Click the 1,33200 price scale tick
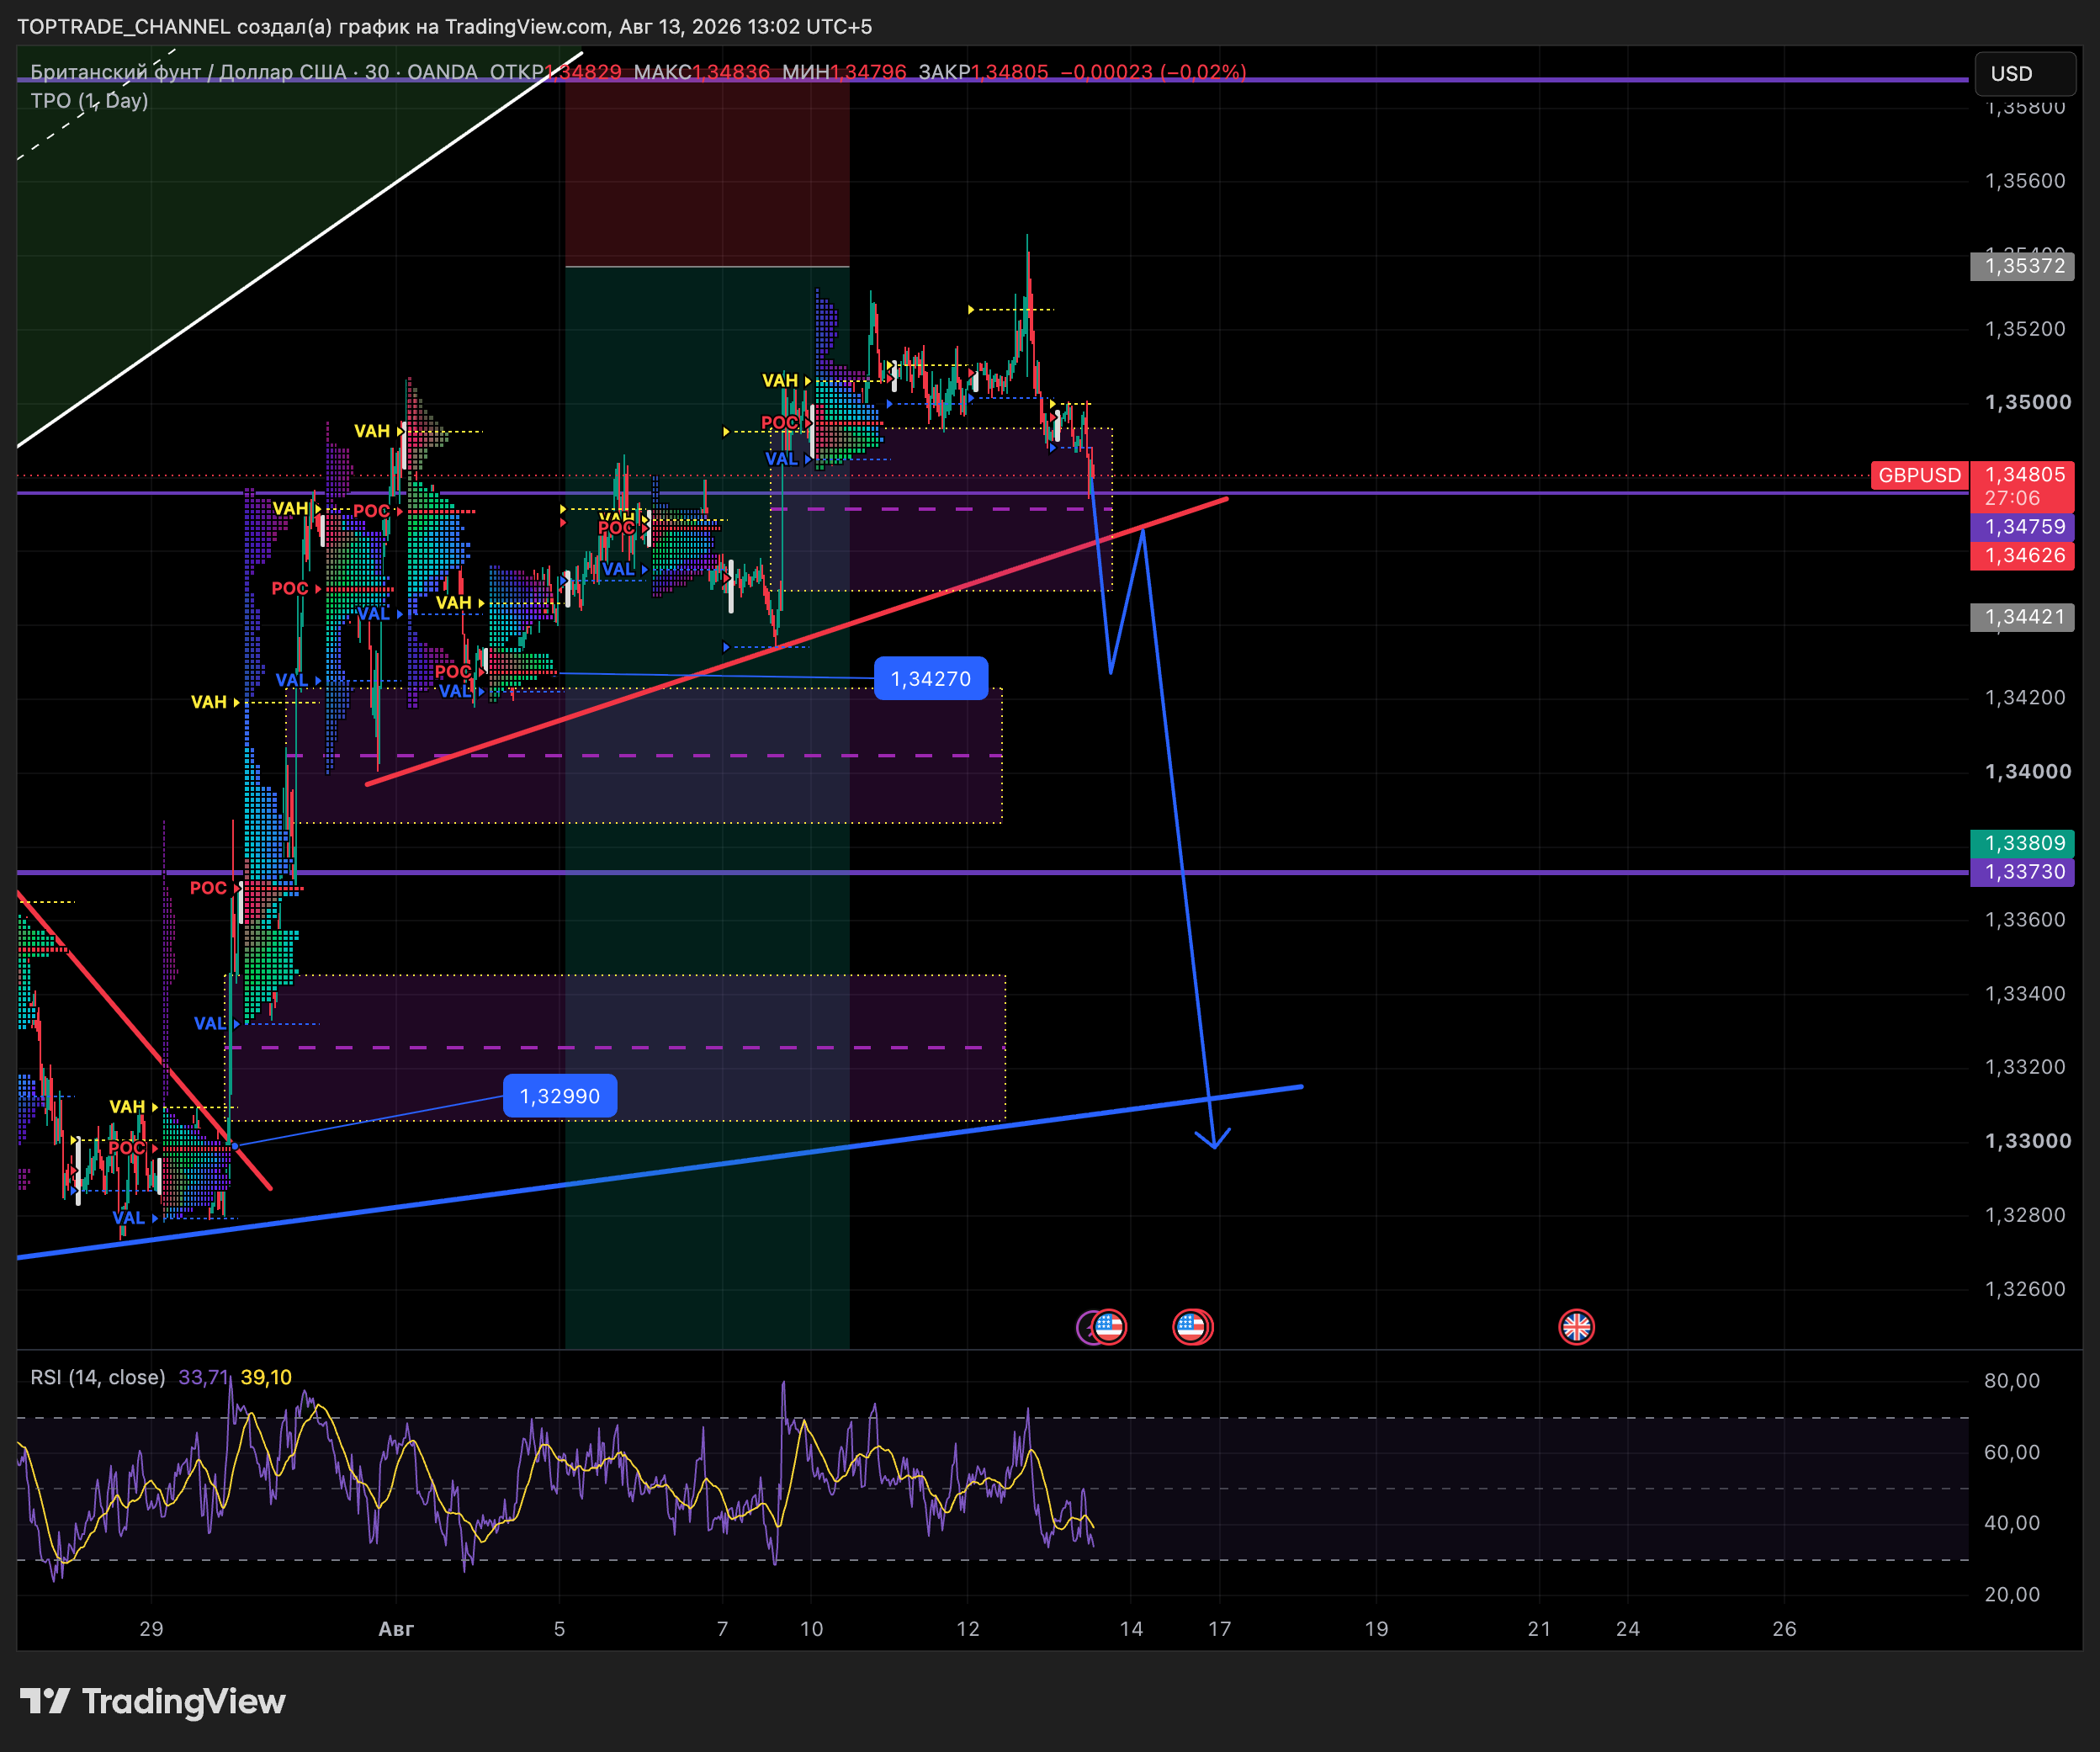The width and height of the screenshot is (2100, 1752). (2025, 1067)
